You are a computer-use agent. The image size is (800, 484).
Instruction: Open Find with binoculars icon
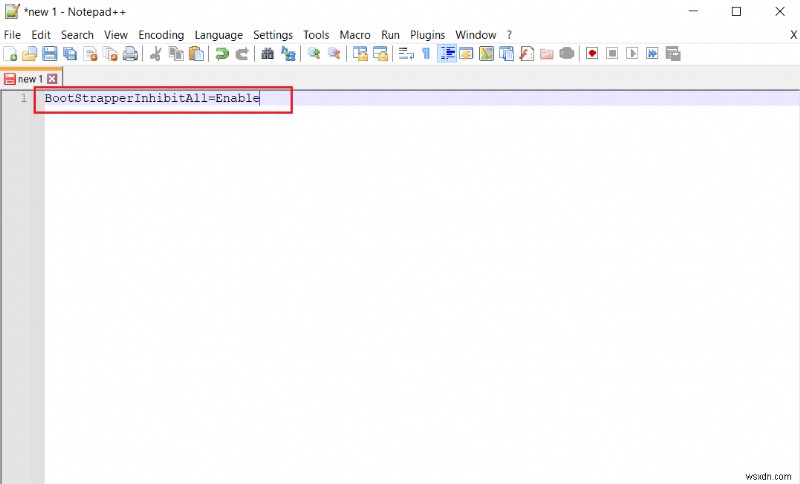tap(267, 54)
